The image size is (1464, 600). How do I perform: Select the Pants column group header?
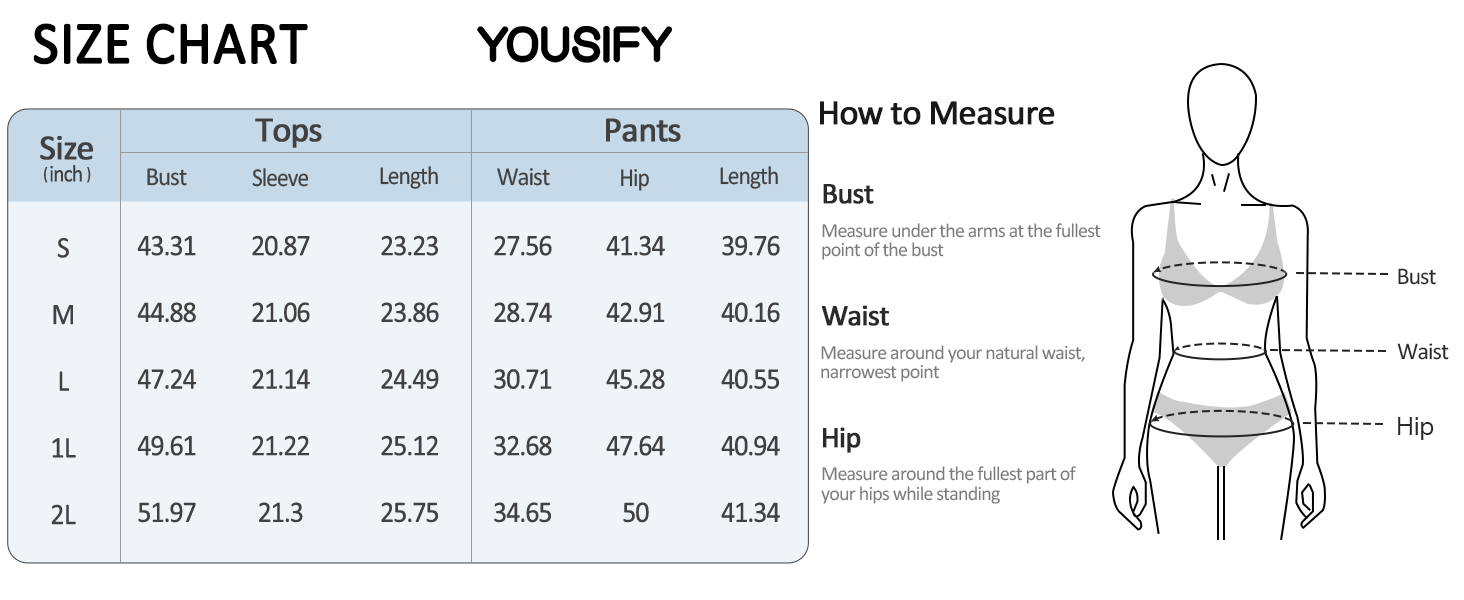pos(642,131)
